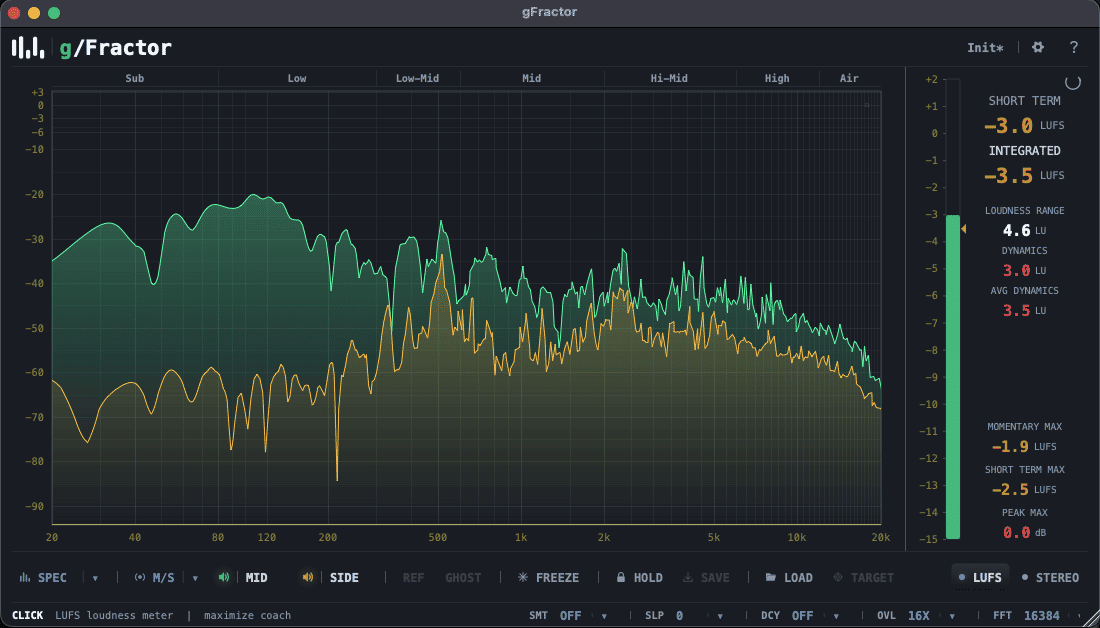Toggle the STEREO meter panel
The image size is (1100, 628).
(x=1050, y=577)
